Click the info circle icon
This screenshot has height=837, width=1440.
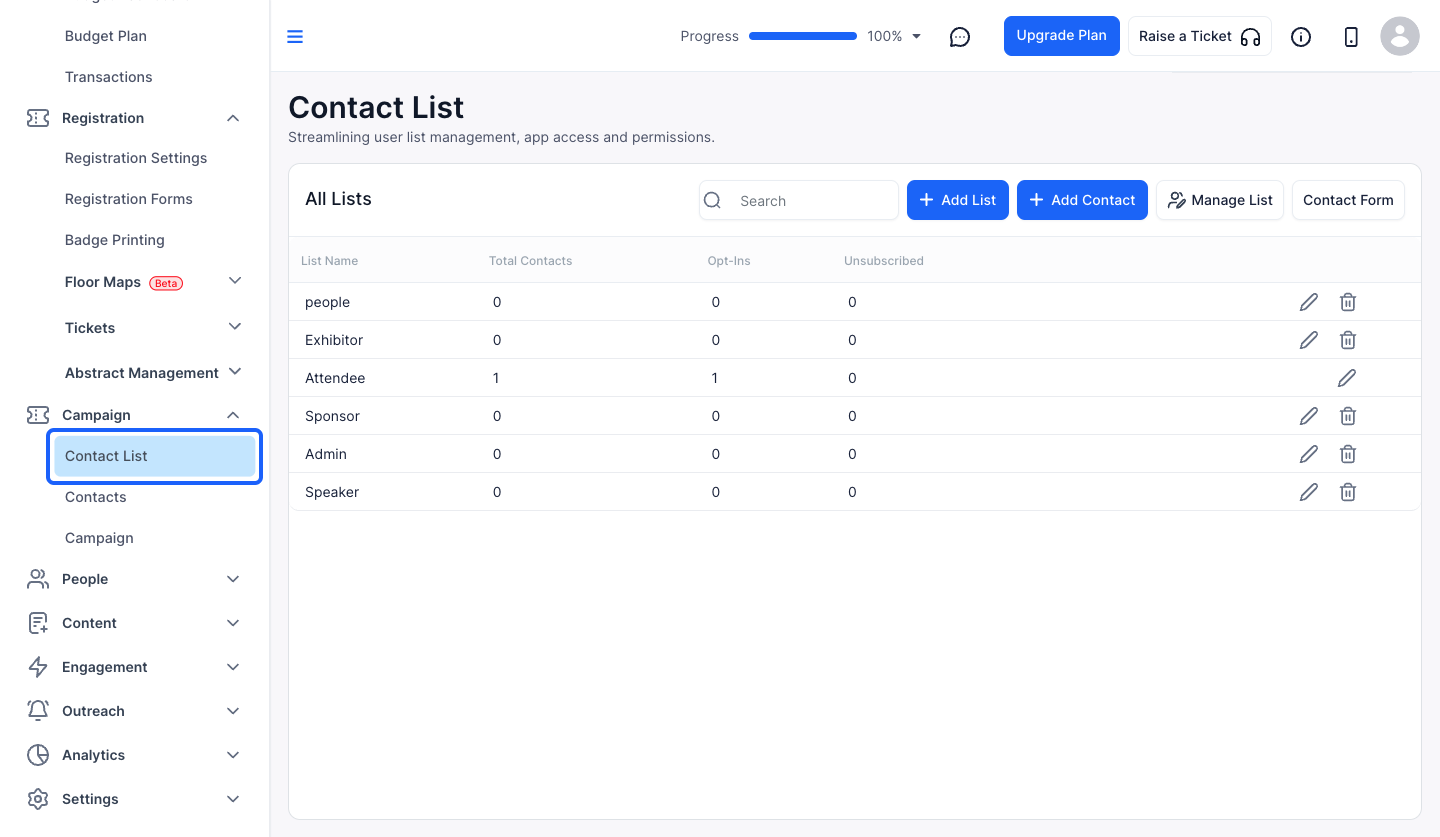(x=1301, y=37)
